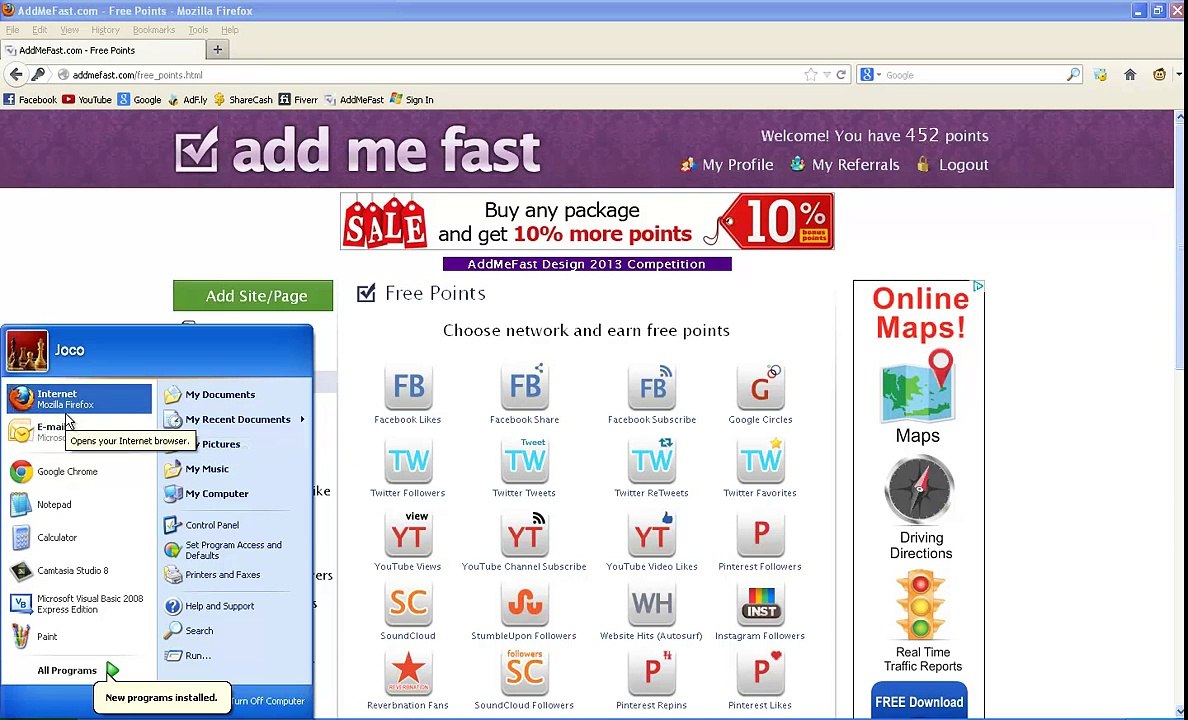Image resolution: width=1188 pixels, height=720 pixels.
Task: Open a new tab with plus button
Action: 217,50
